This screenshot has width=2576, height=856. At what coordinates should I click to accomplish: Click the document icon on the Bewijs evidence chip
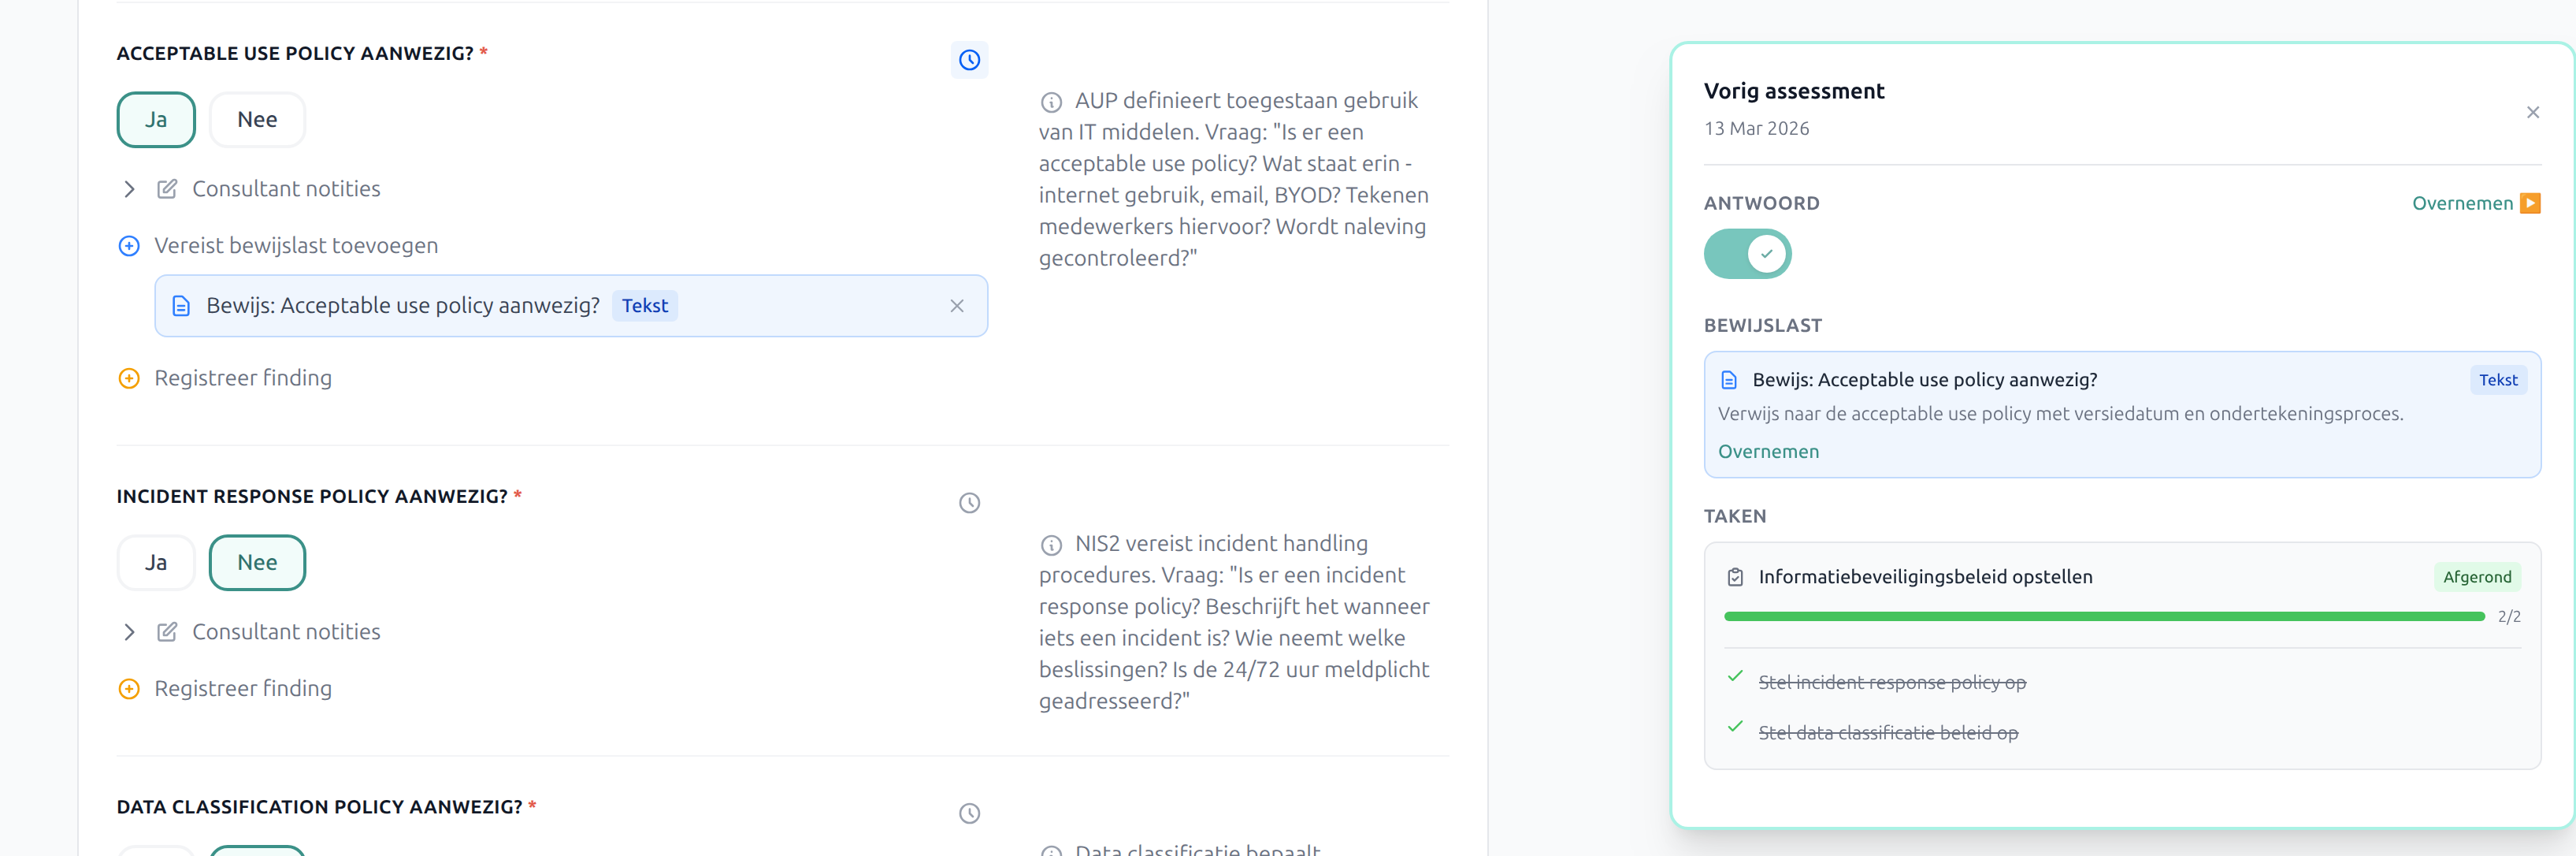tap(181, 306)
